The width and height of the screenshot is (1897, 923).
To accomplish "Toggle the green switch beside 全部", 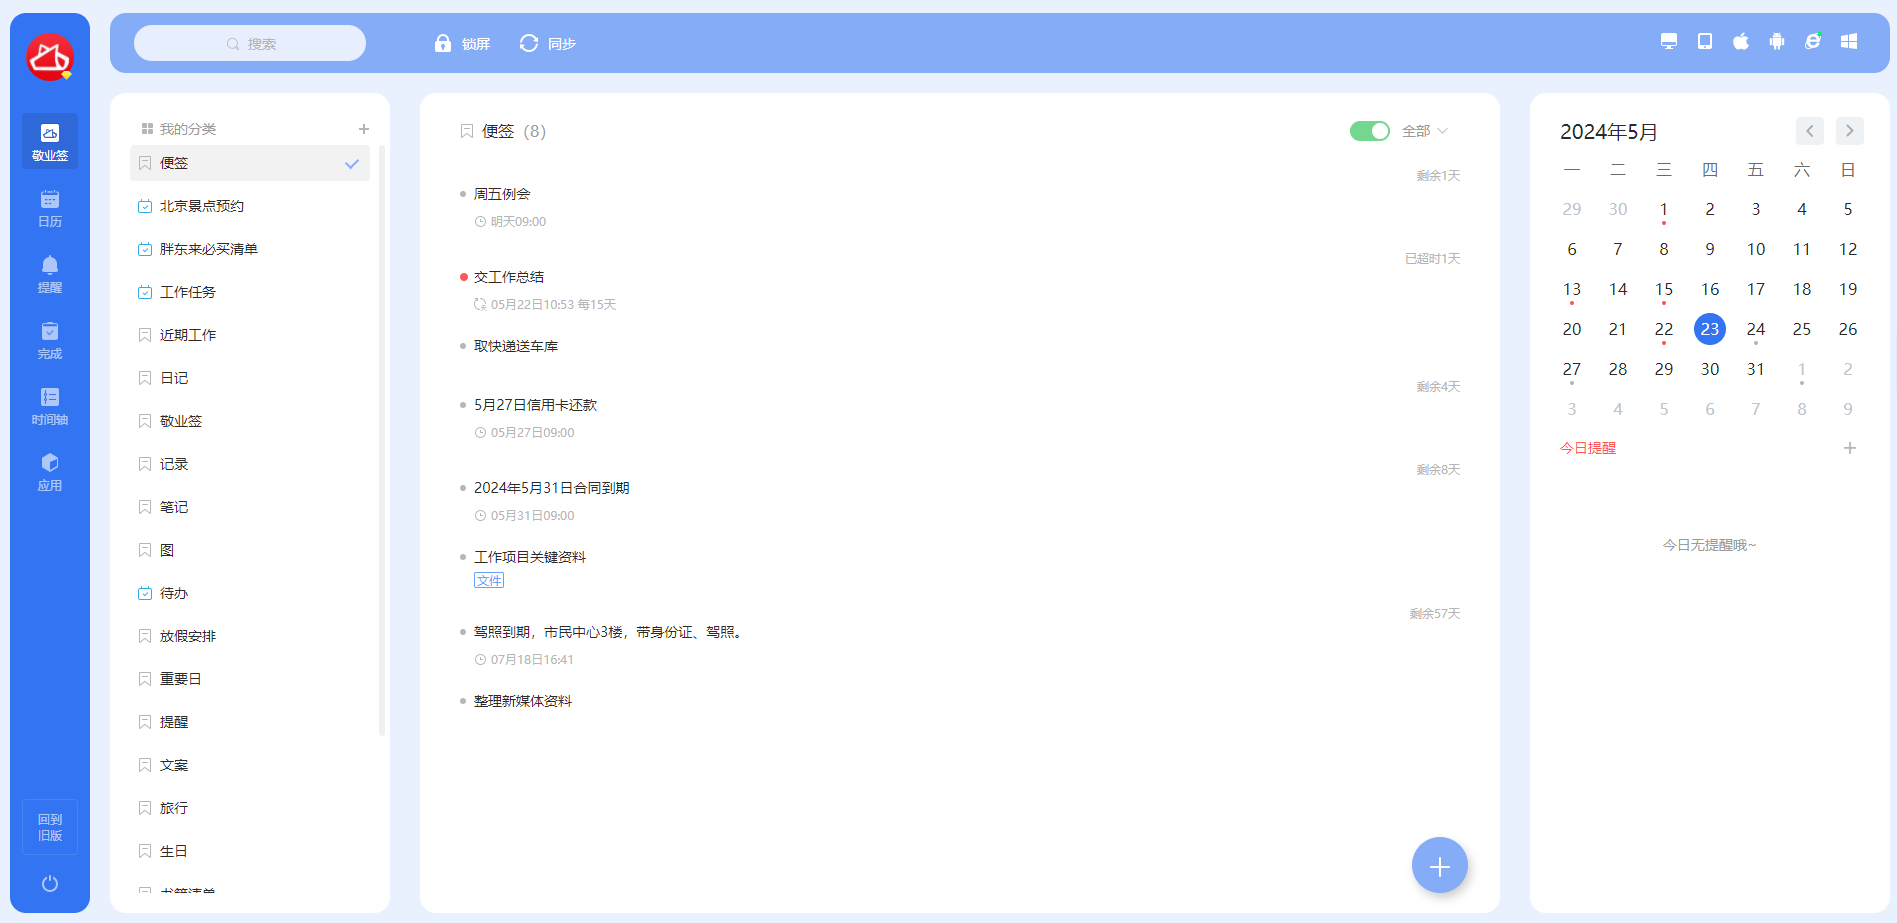I will (x=1369, y=131).
